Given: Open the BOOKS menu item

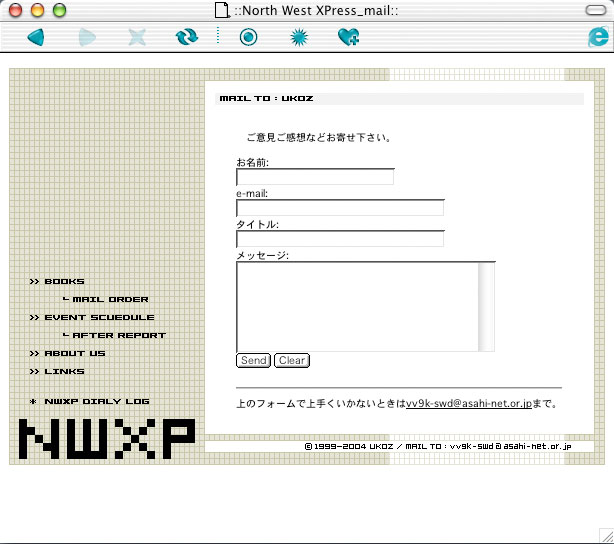Looking at the screenshot, I should tap(64, 282).
